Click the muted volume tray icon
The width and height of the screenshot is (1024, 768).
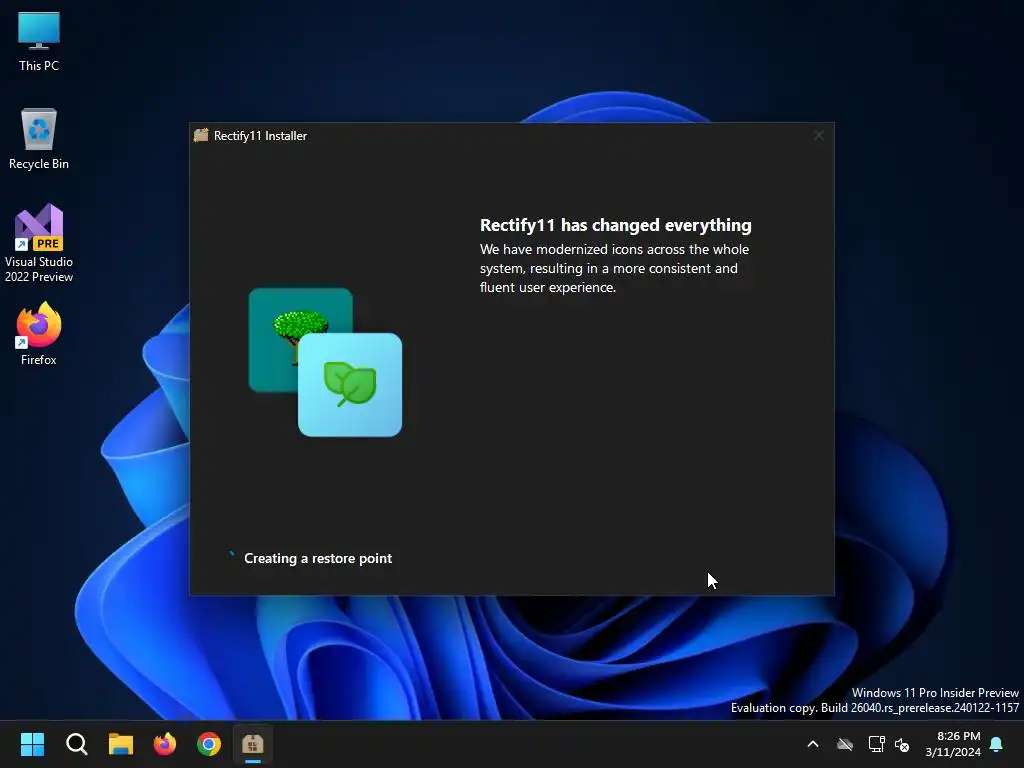point(902,744)
